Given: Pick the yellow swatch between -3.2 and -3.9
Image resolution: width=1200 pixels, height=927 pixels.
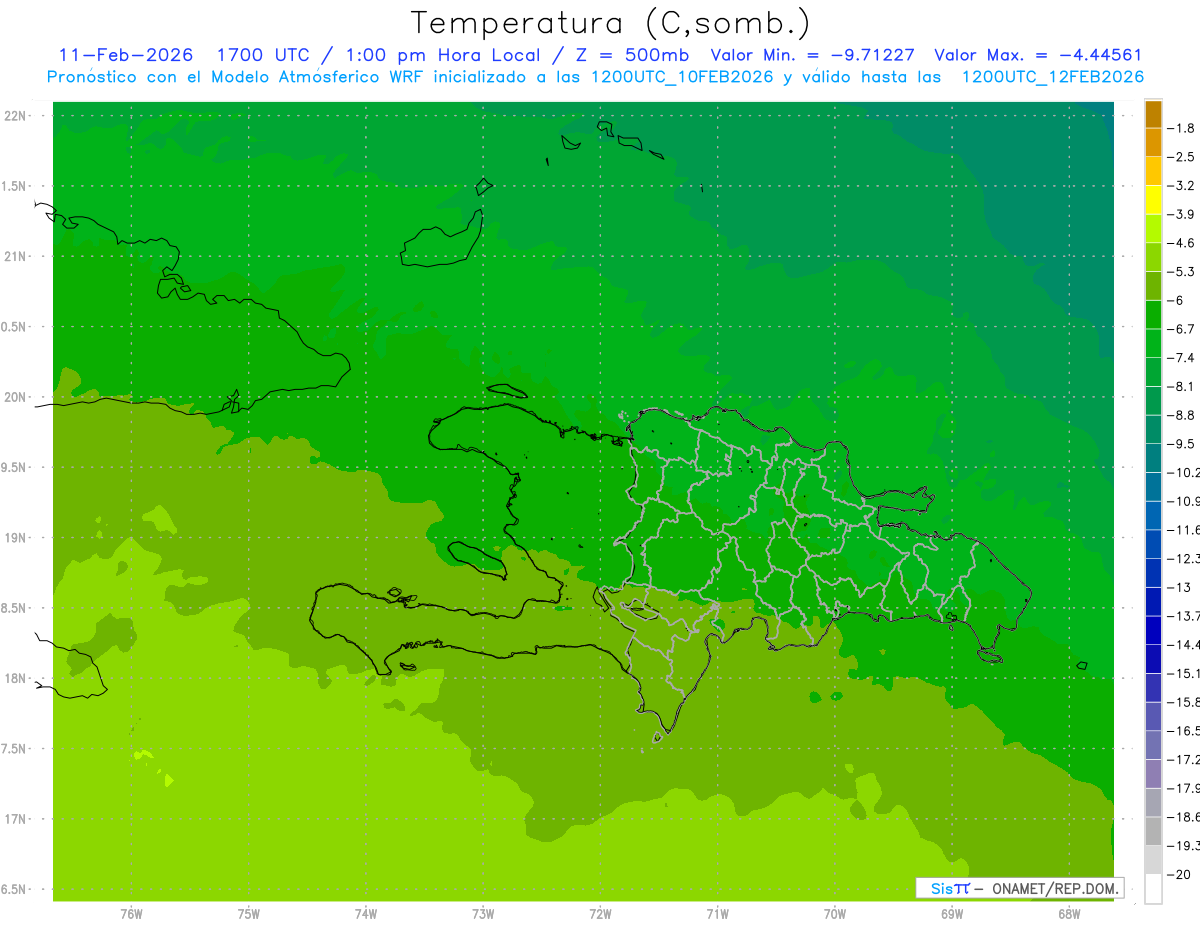Looking at the screenshot, I should pyautogui.click(x=1153, y=200).
